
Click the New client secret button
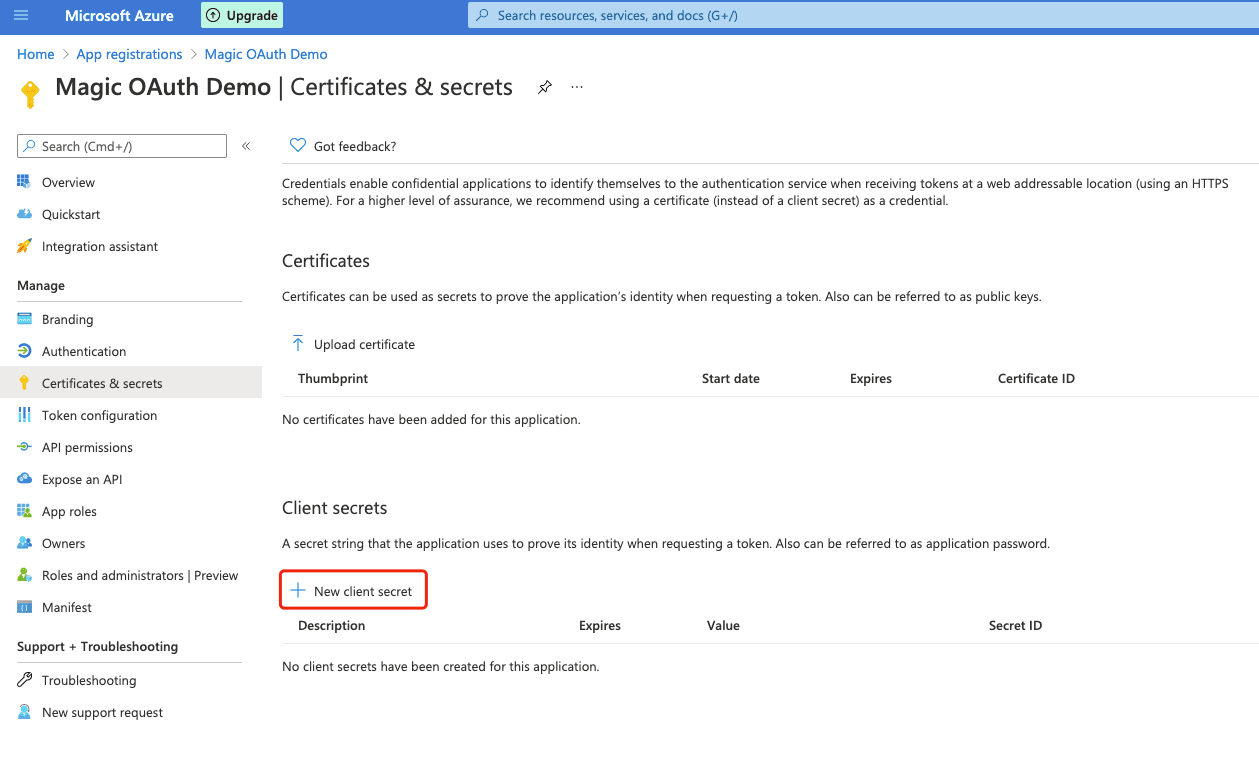coord(353,591)
